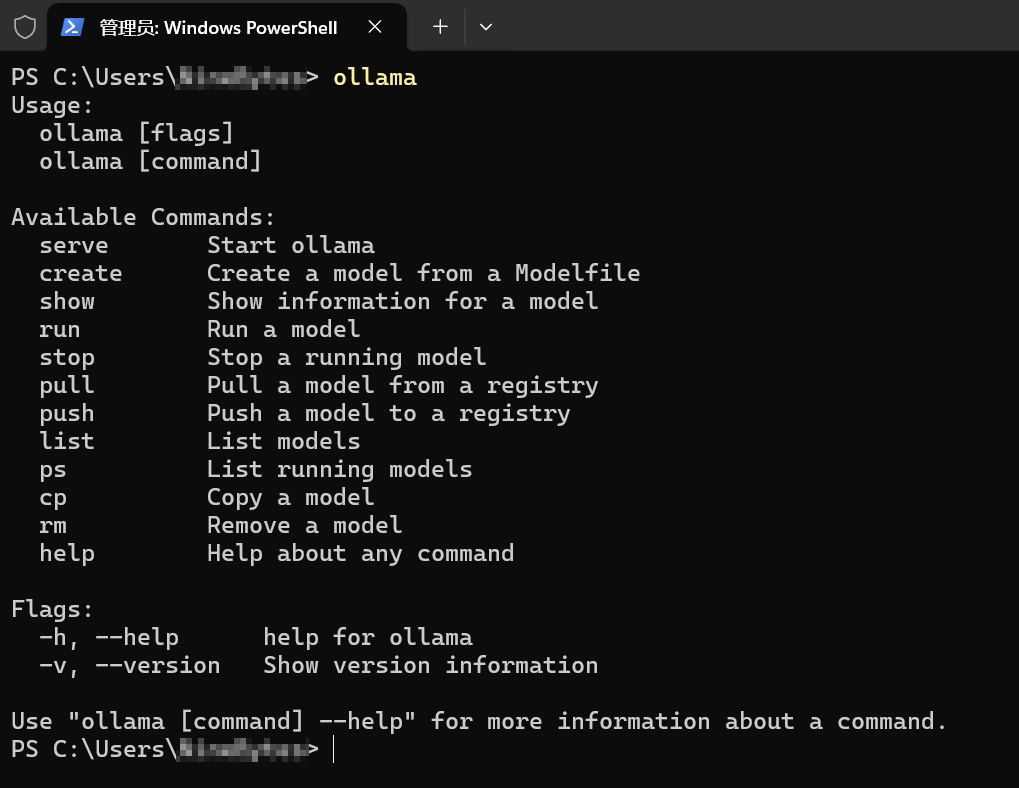
Task: Click the 'Flags:' heading
Action: [x=52, y=609]
